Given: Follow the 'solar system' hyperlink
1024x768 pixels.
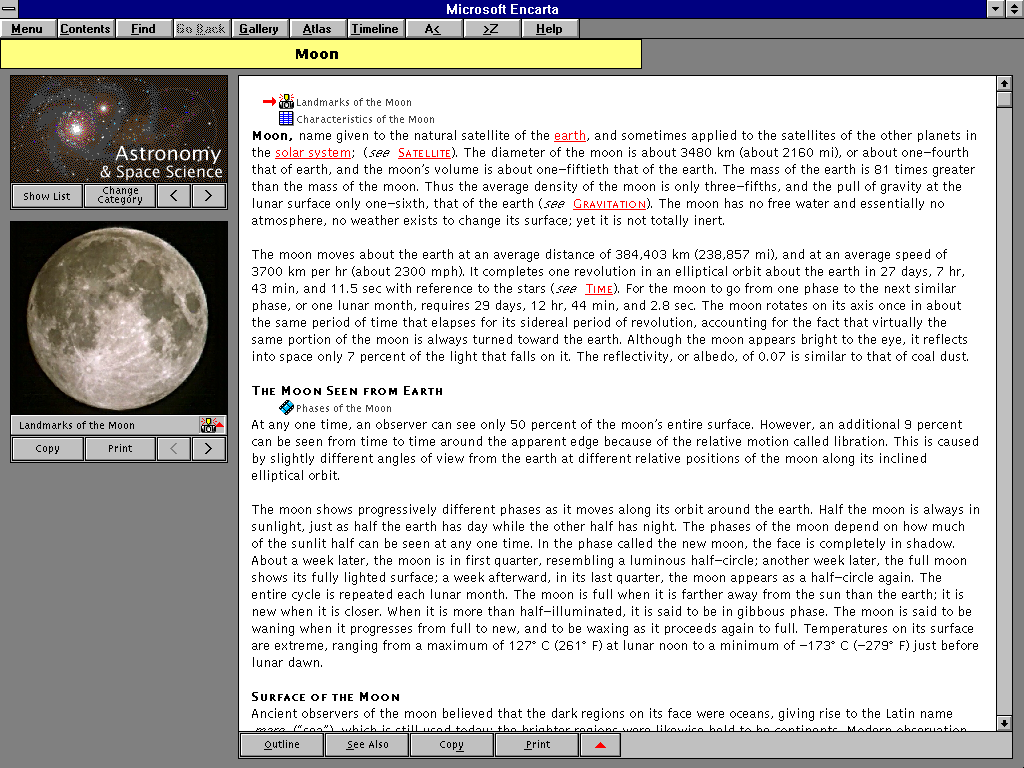Looking at the screenshot, I should [x=313, y=153].
